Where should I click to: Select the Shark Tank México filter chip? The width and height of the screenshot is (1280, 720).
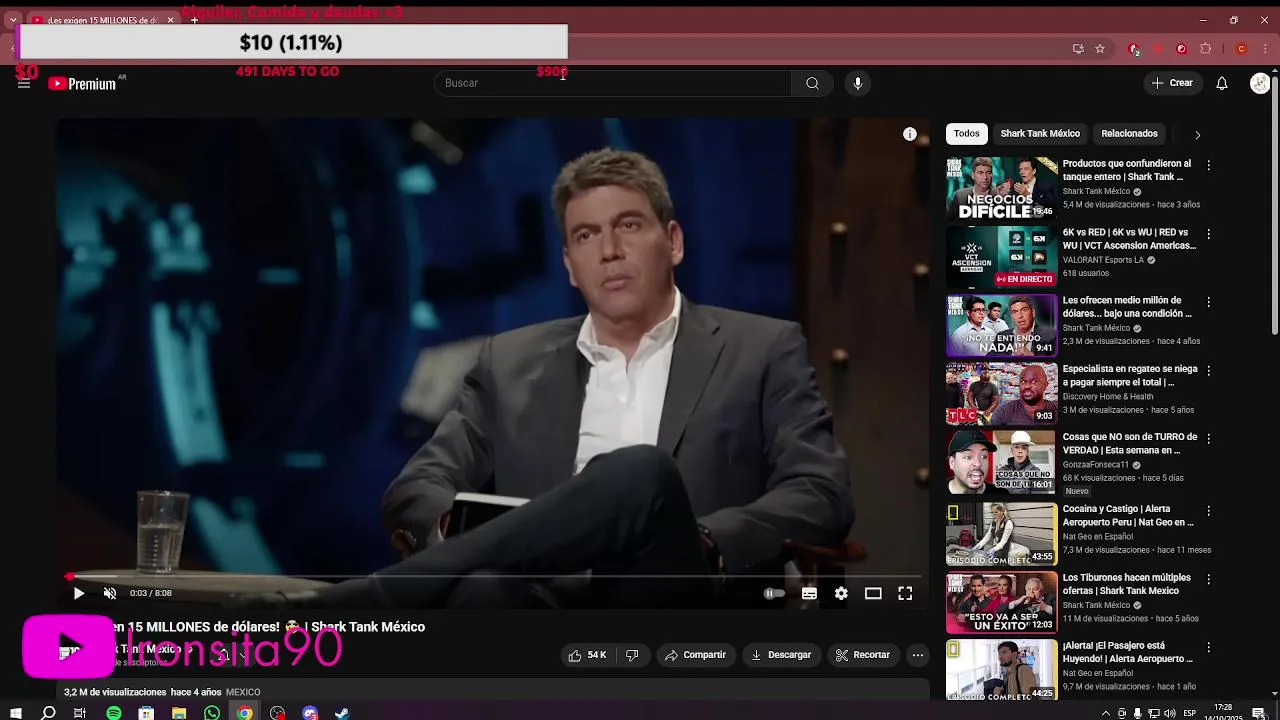point(1040,133)
